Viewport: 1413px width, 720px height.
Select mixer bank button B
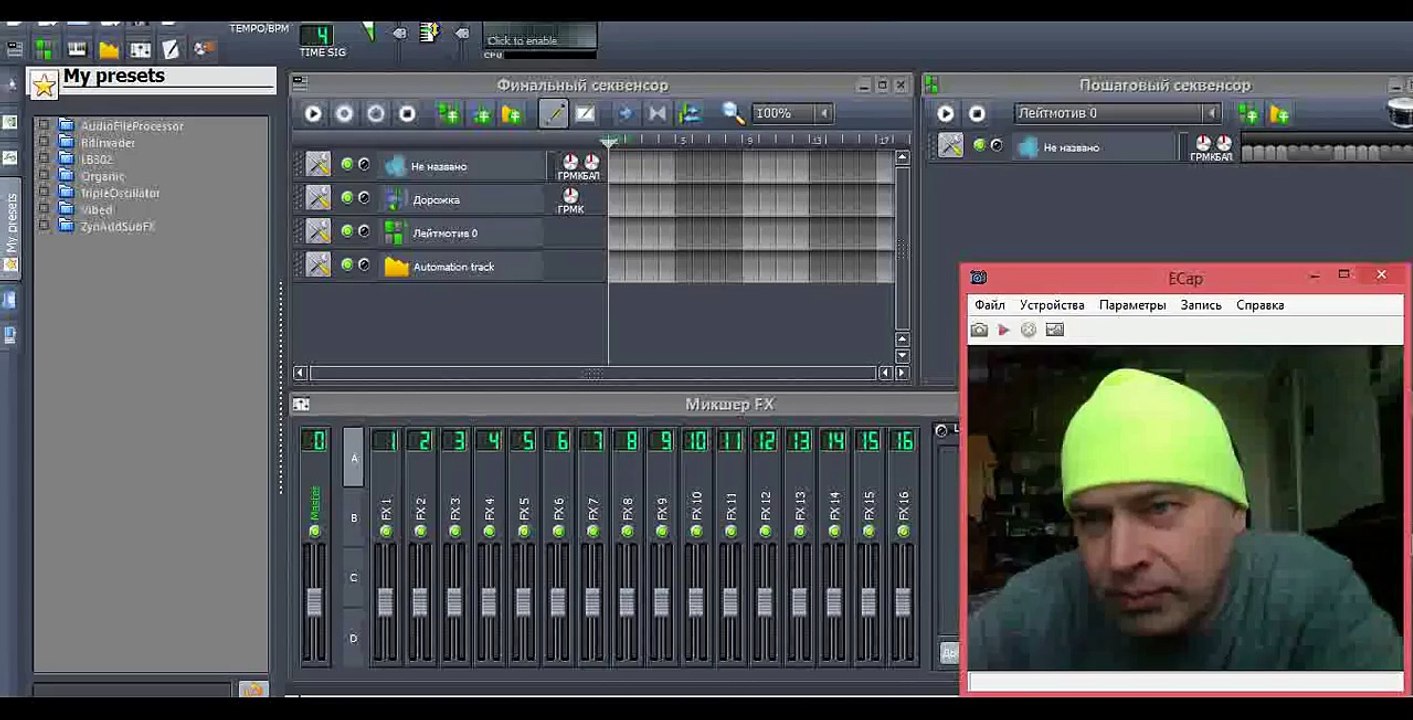(353, 518)
